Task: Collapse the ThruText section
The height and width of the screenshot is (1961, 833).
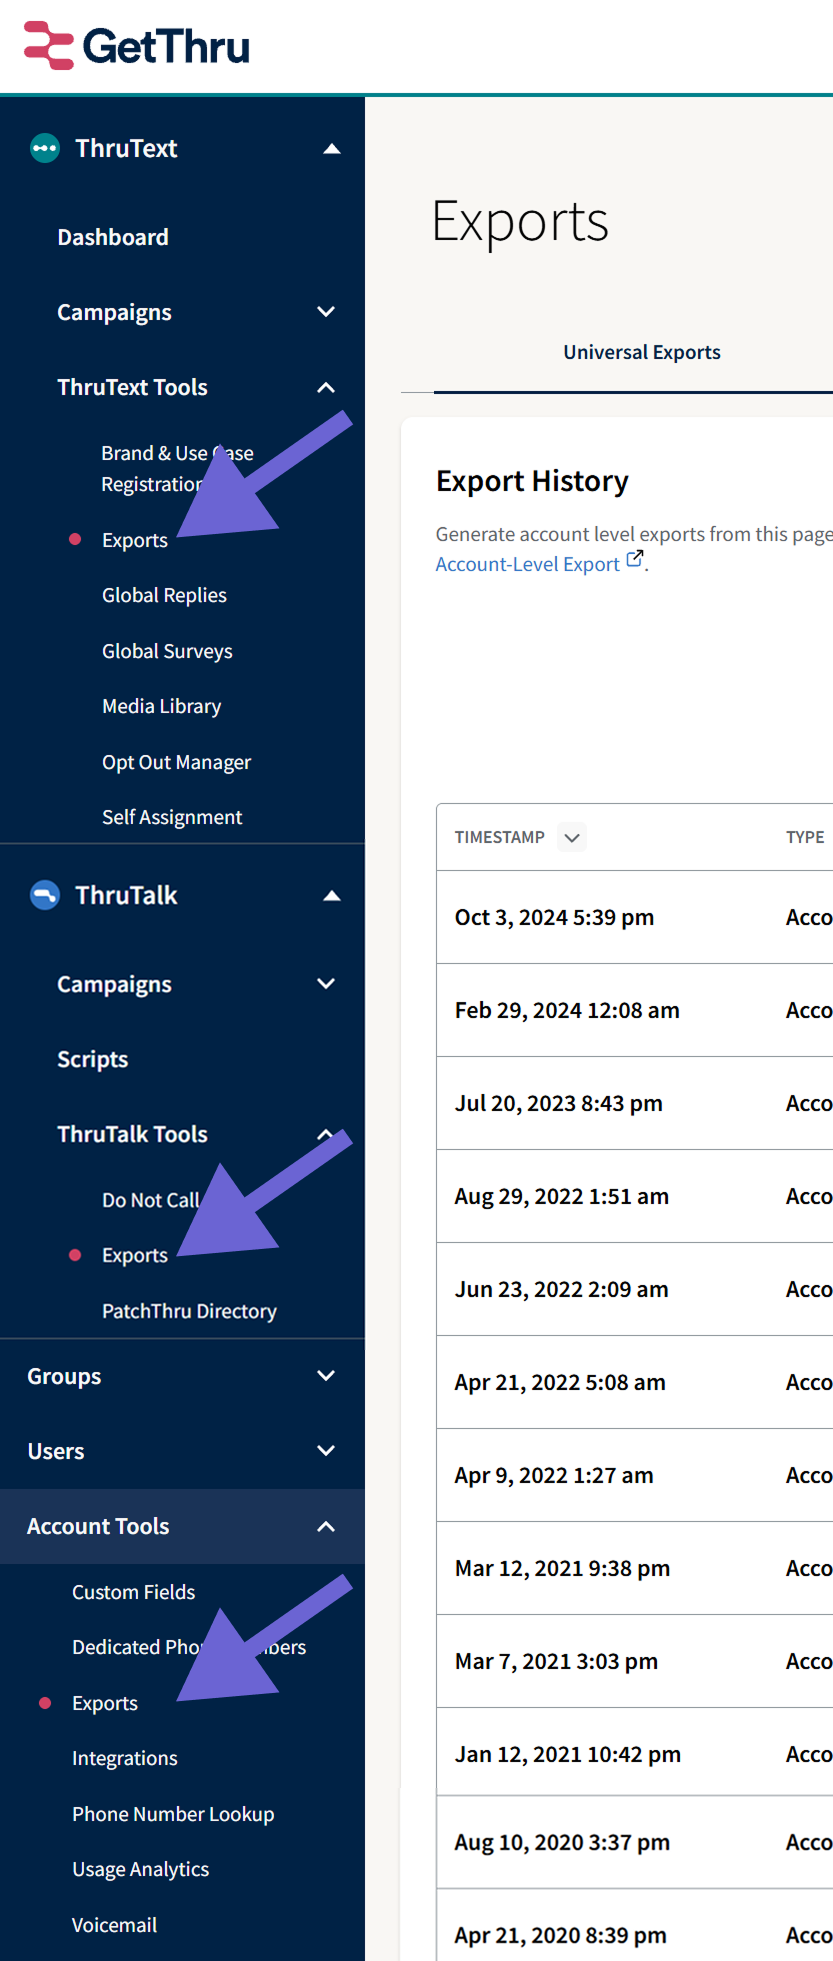Action: tap(332, 149)
